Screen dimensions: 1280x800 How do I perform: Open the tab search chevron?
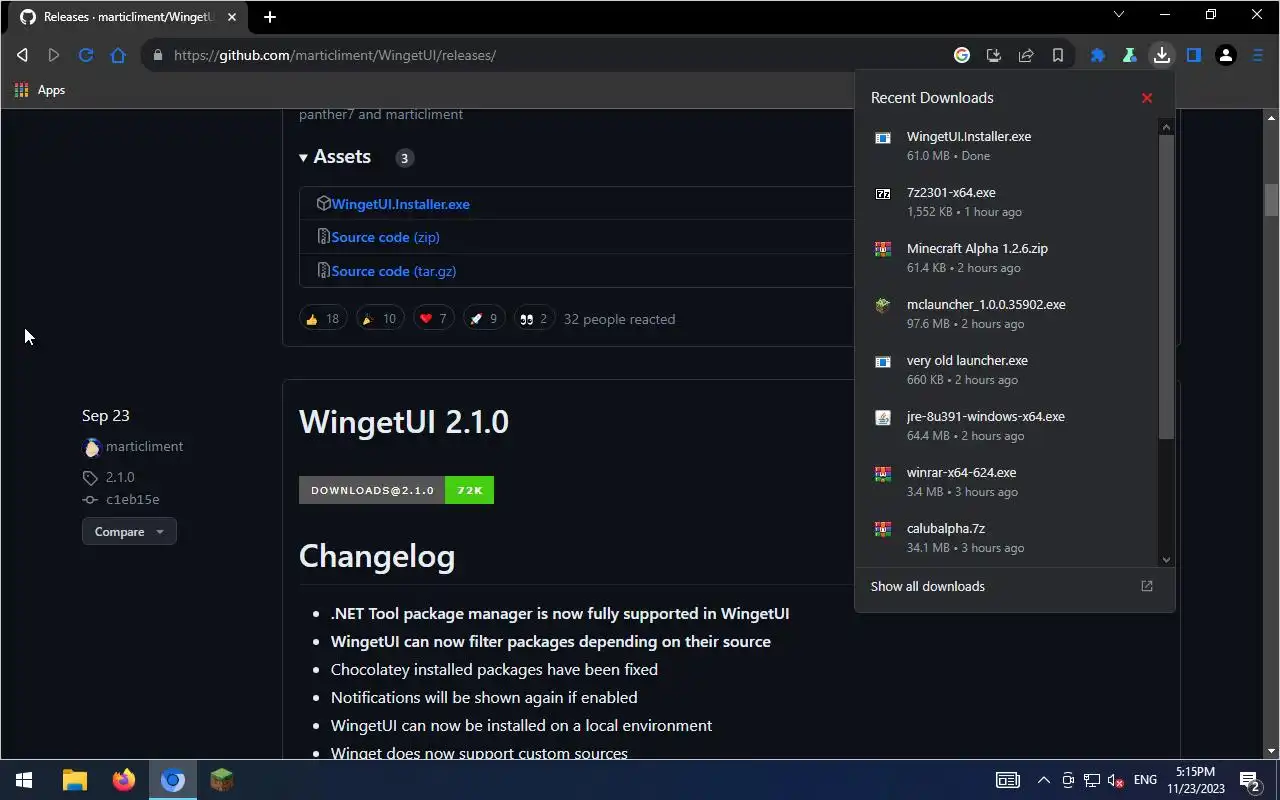click(x=1119, y=15)
